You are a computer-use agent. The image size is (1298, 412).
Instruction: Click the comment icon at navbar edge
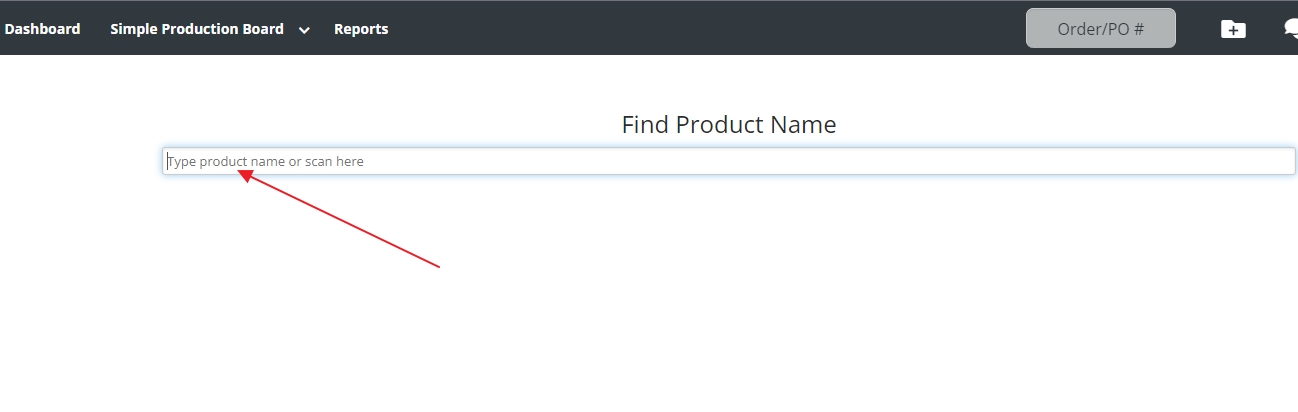pyautogui.click(x=1291, y=29)
